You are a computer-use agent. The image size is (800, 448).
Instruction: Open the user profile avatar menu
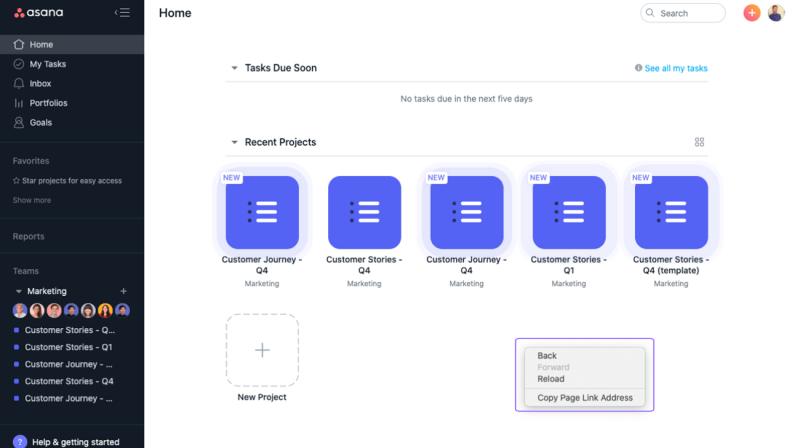point(776,13)
